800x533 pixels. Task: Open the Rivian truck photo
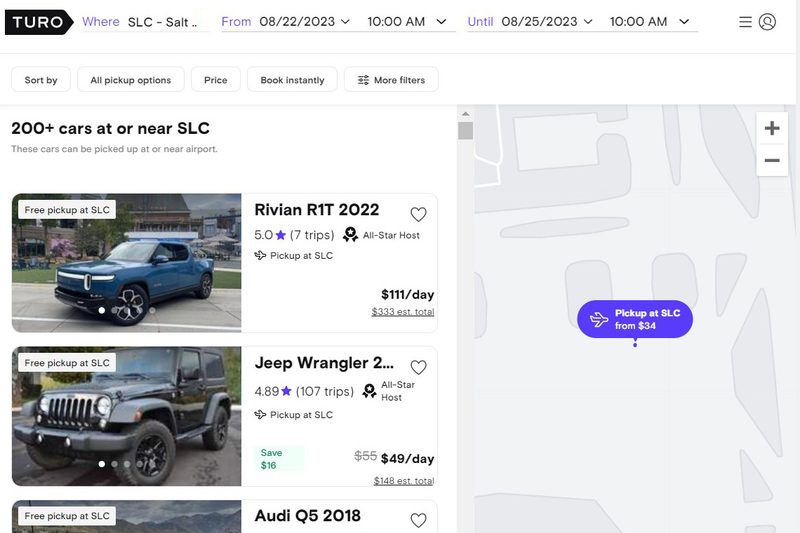(127, 263)
